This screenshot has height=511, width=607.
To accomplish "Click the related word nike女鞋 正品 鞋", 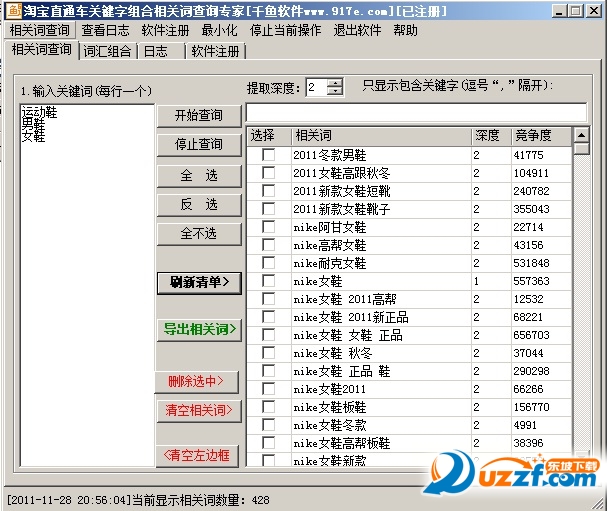I will pyautogui.click(x=341, y=371).
